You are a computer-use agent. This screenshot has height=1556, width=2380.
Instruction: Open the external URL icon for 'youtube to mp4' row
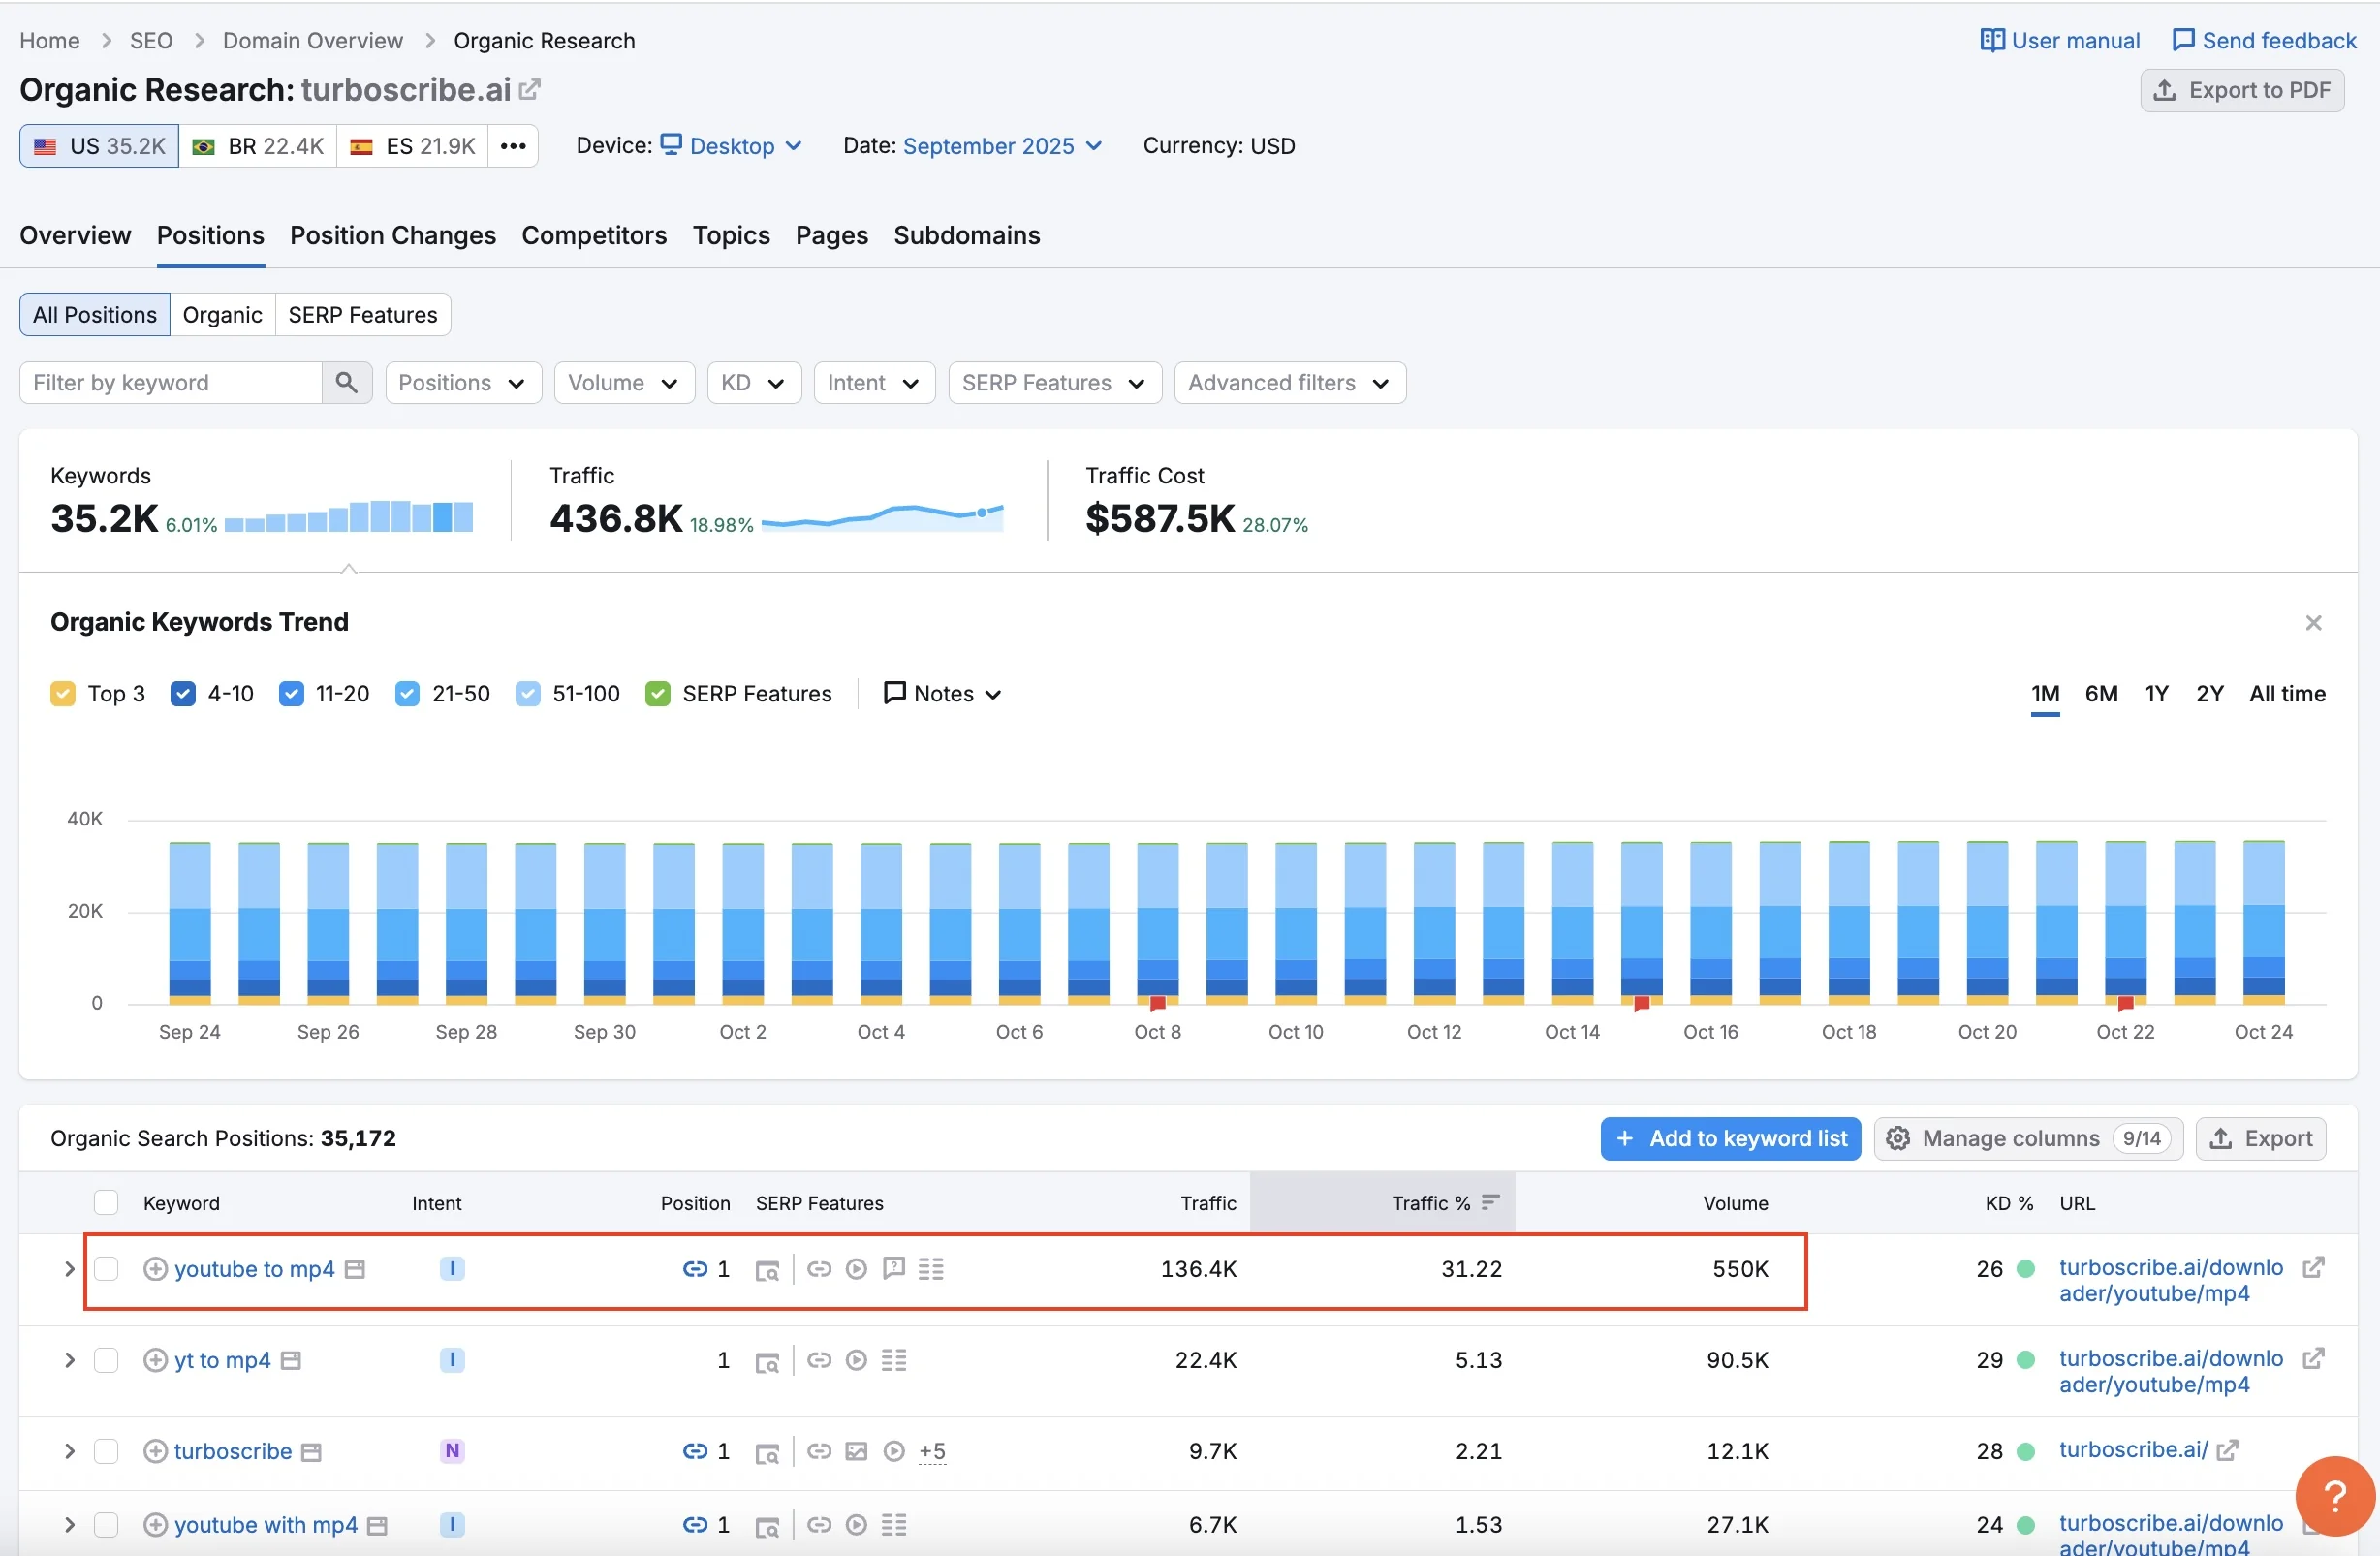[2312, 1268]
